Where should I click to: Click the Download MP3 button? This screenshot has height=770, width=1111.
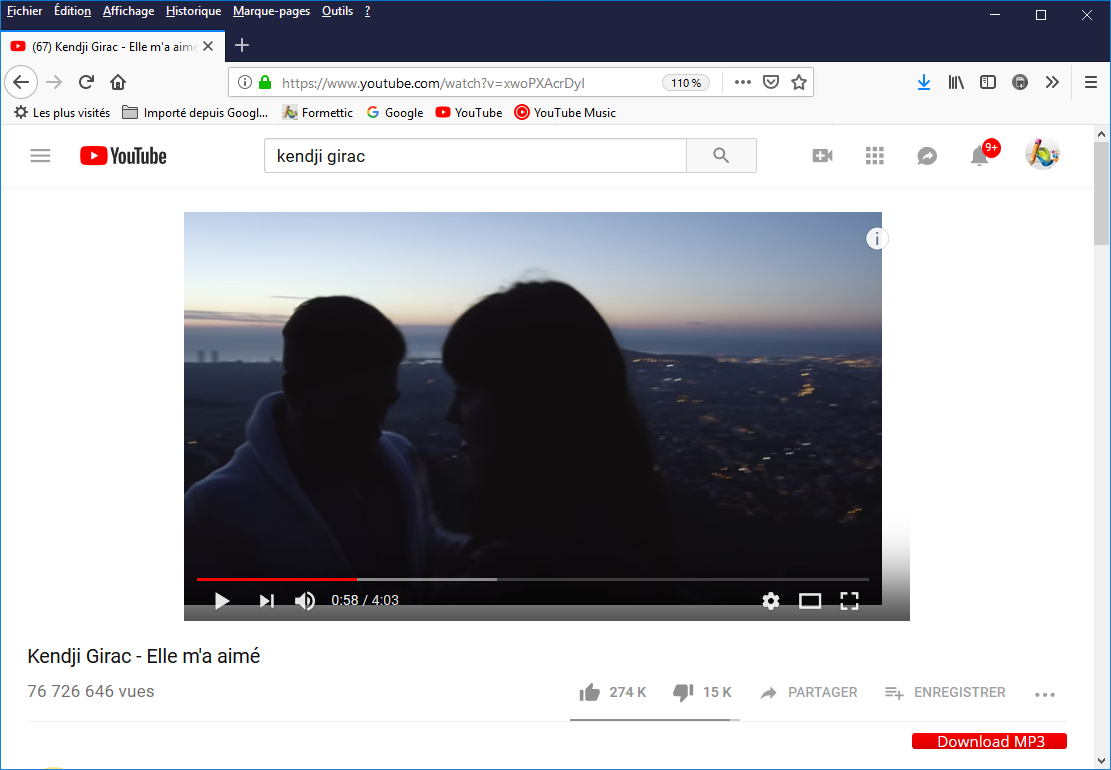pyautogui.click(x=990, y=741)
